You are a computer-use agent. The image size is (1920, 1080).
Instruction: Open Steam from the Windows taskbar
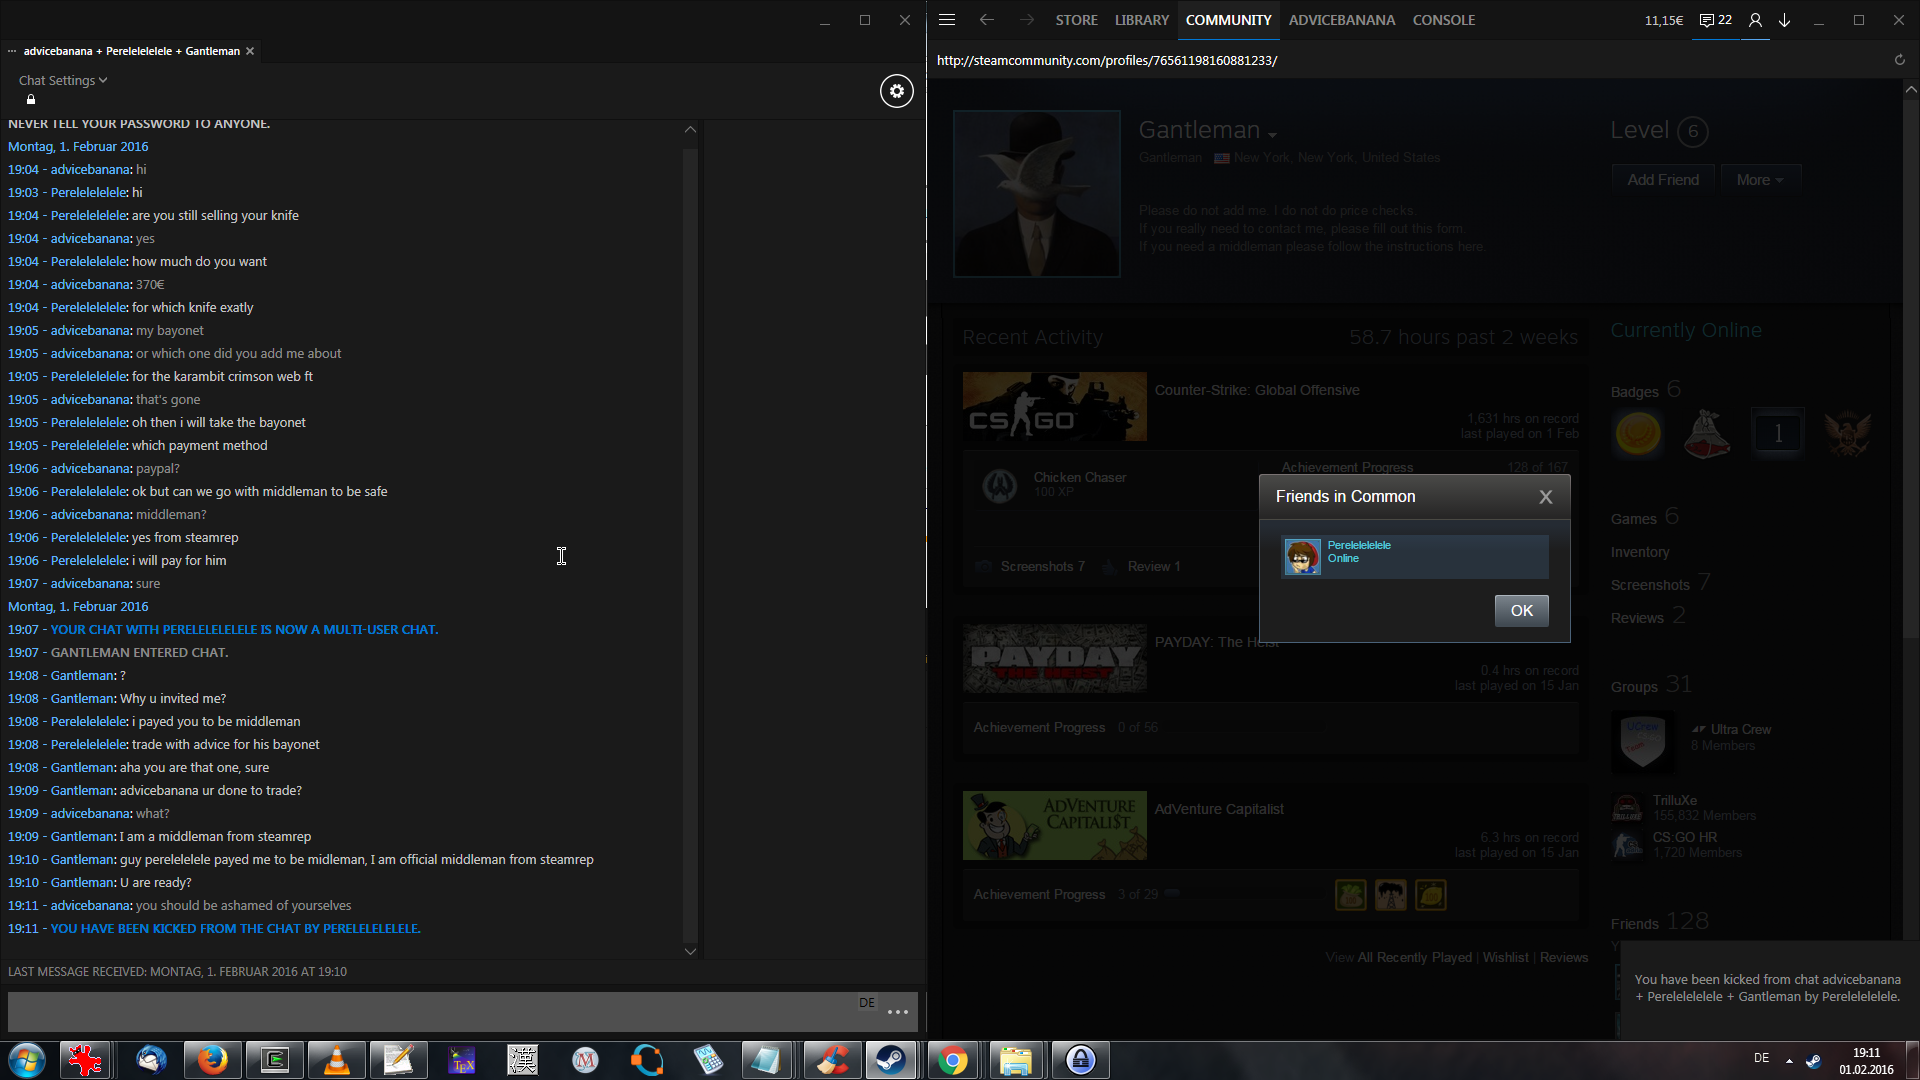click(x=891, y=1060)
